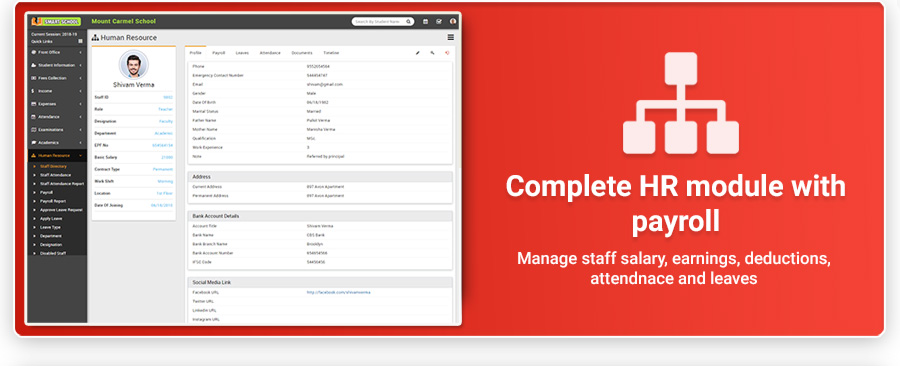Viewport: 900px width, 366px height.
Task: Switch to the Leaves tab
Action: tap(242, 53)
